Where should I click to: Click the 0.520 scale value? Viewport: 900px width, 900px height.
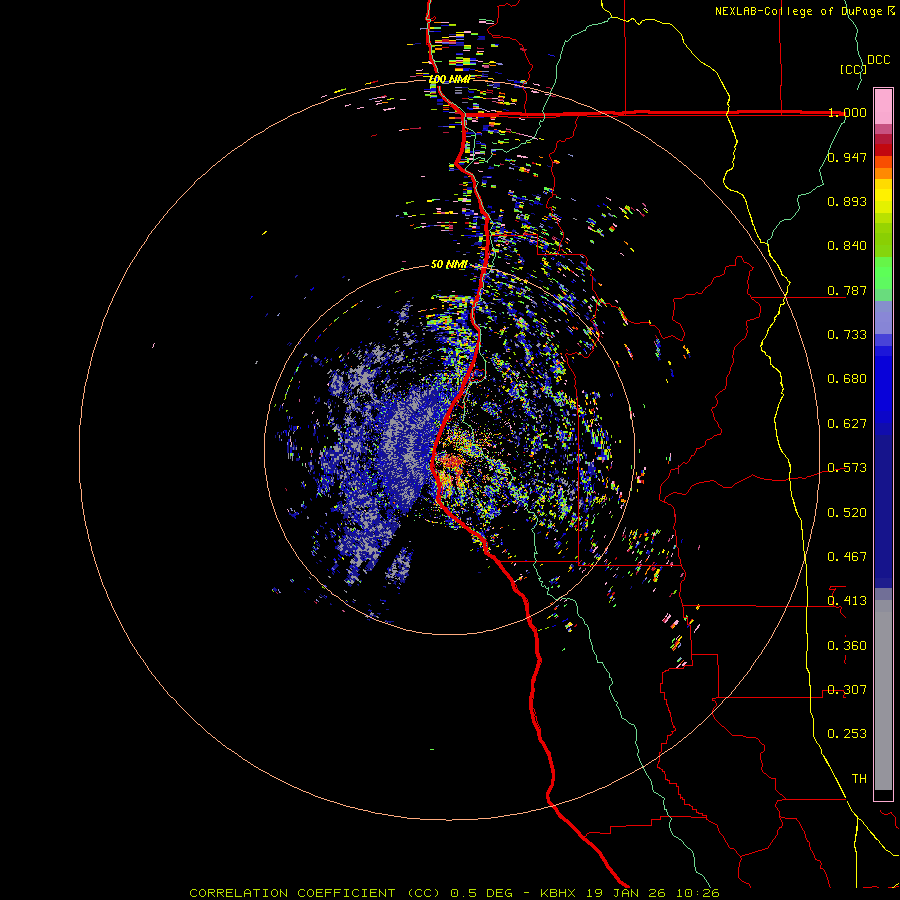click(847, 513)
